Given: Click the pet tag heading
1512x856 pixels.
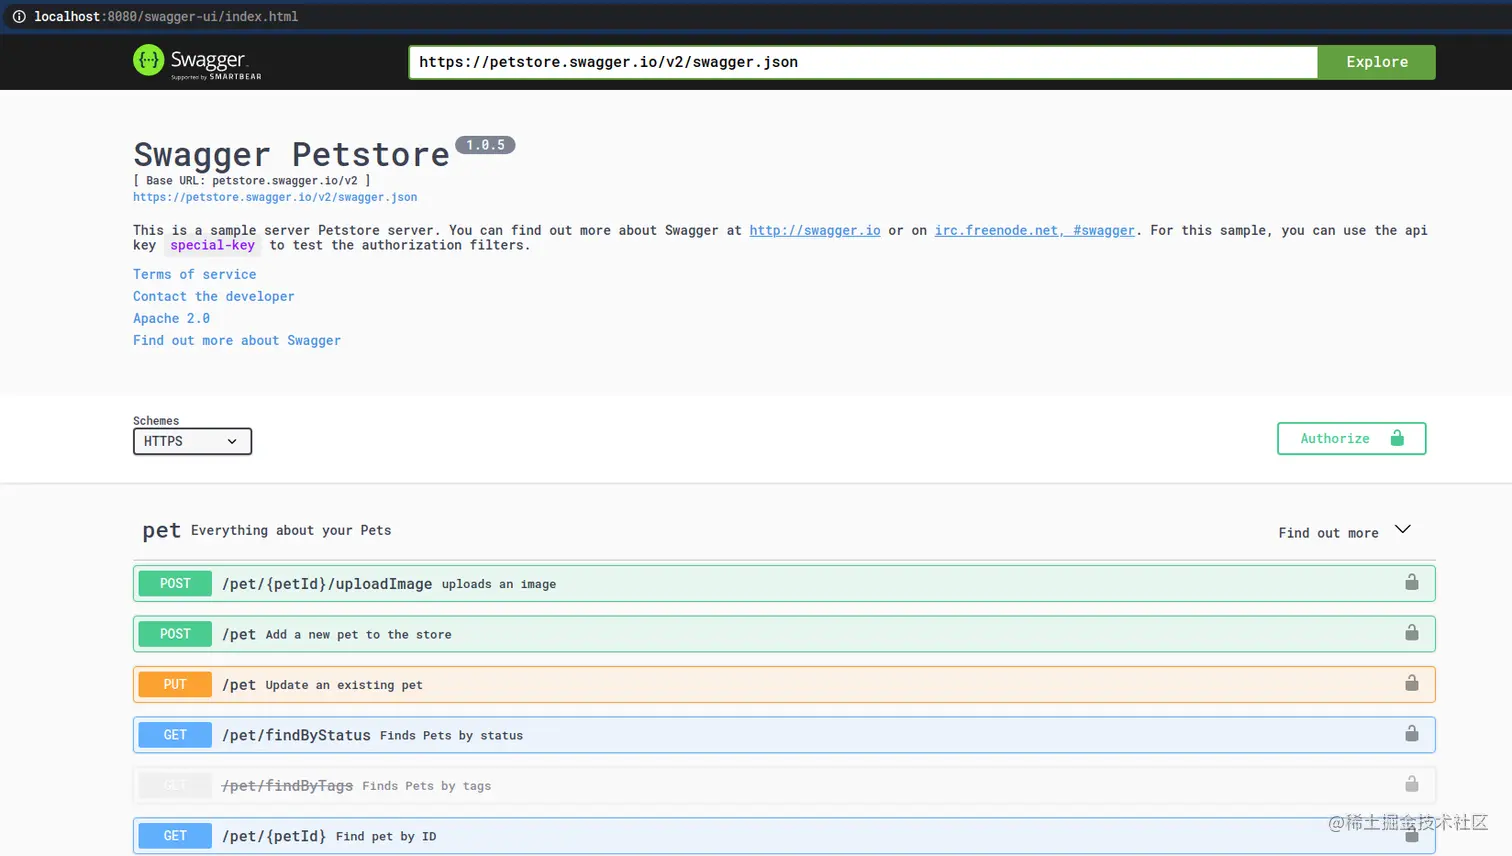Looking at the screenshot, I should 161,530.
